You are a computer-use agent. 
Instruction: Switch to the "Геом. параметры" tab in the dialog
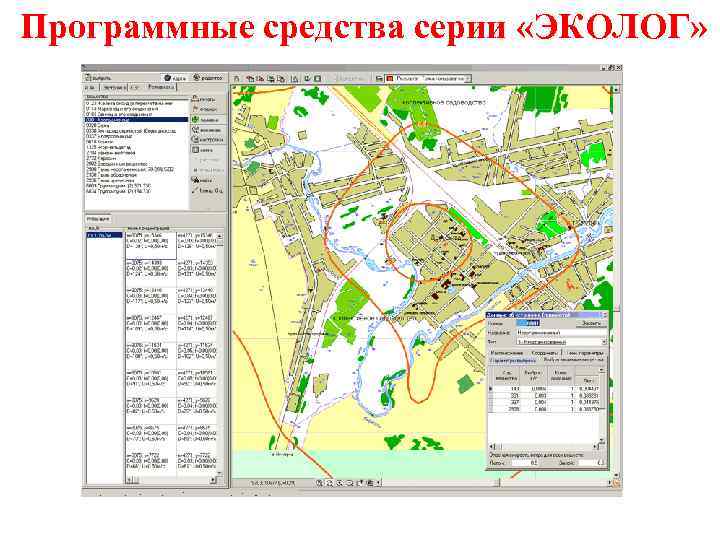pos(585,353)
